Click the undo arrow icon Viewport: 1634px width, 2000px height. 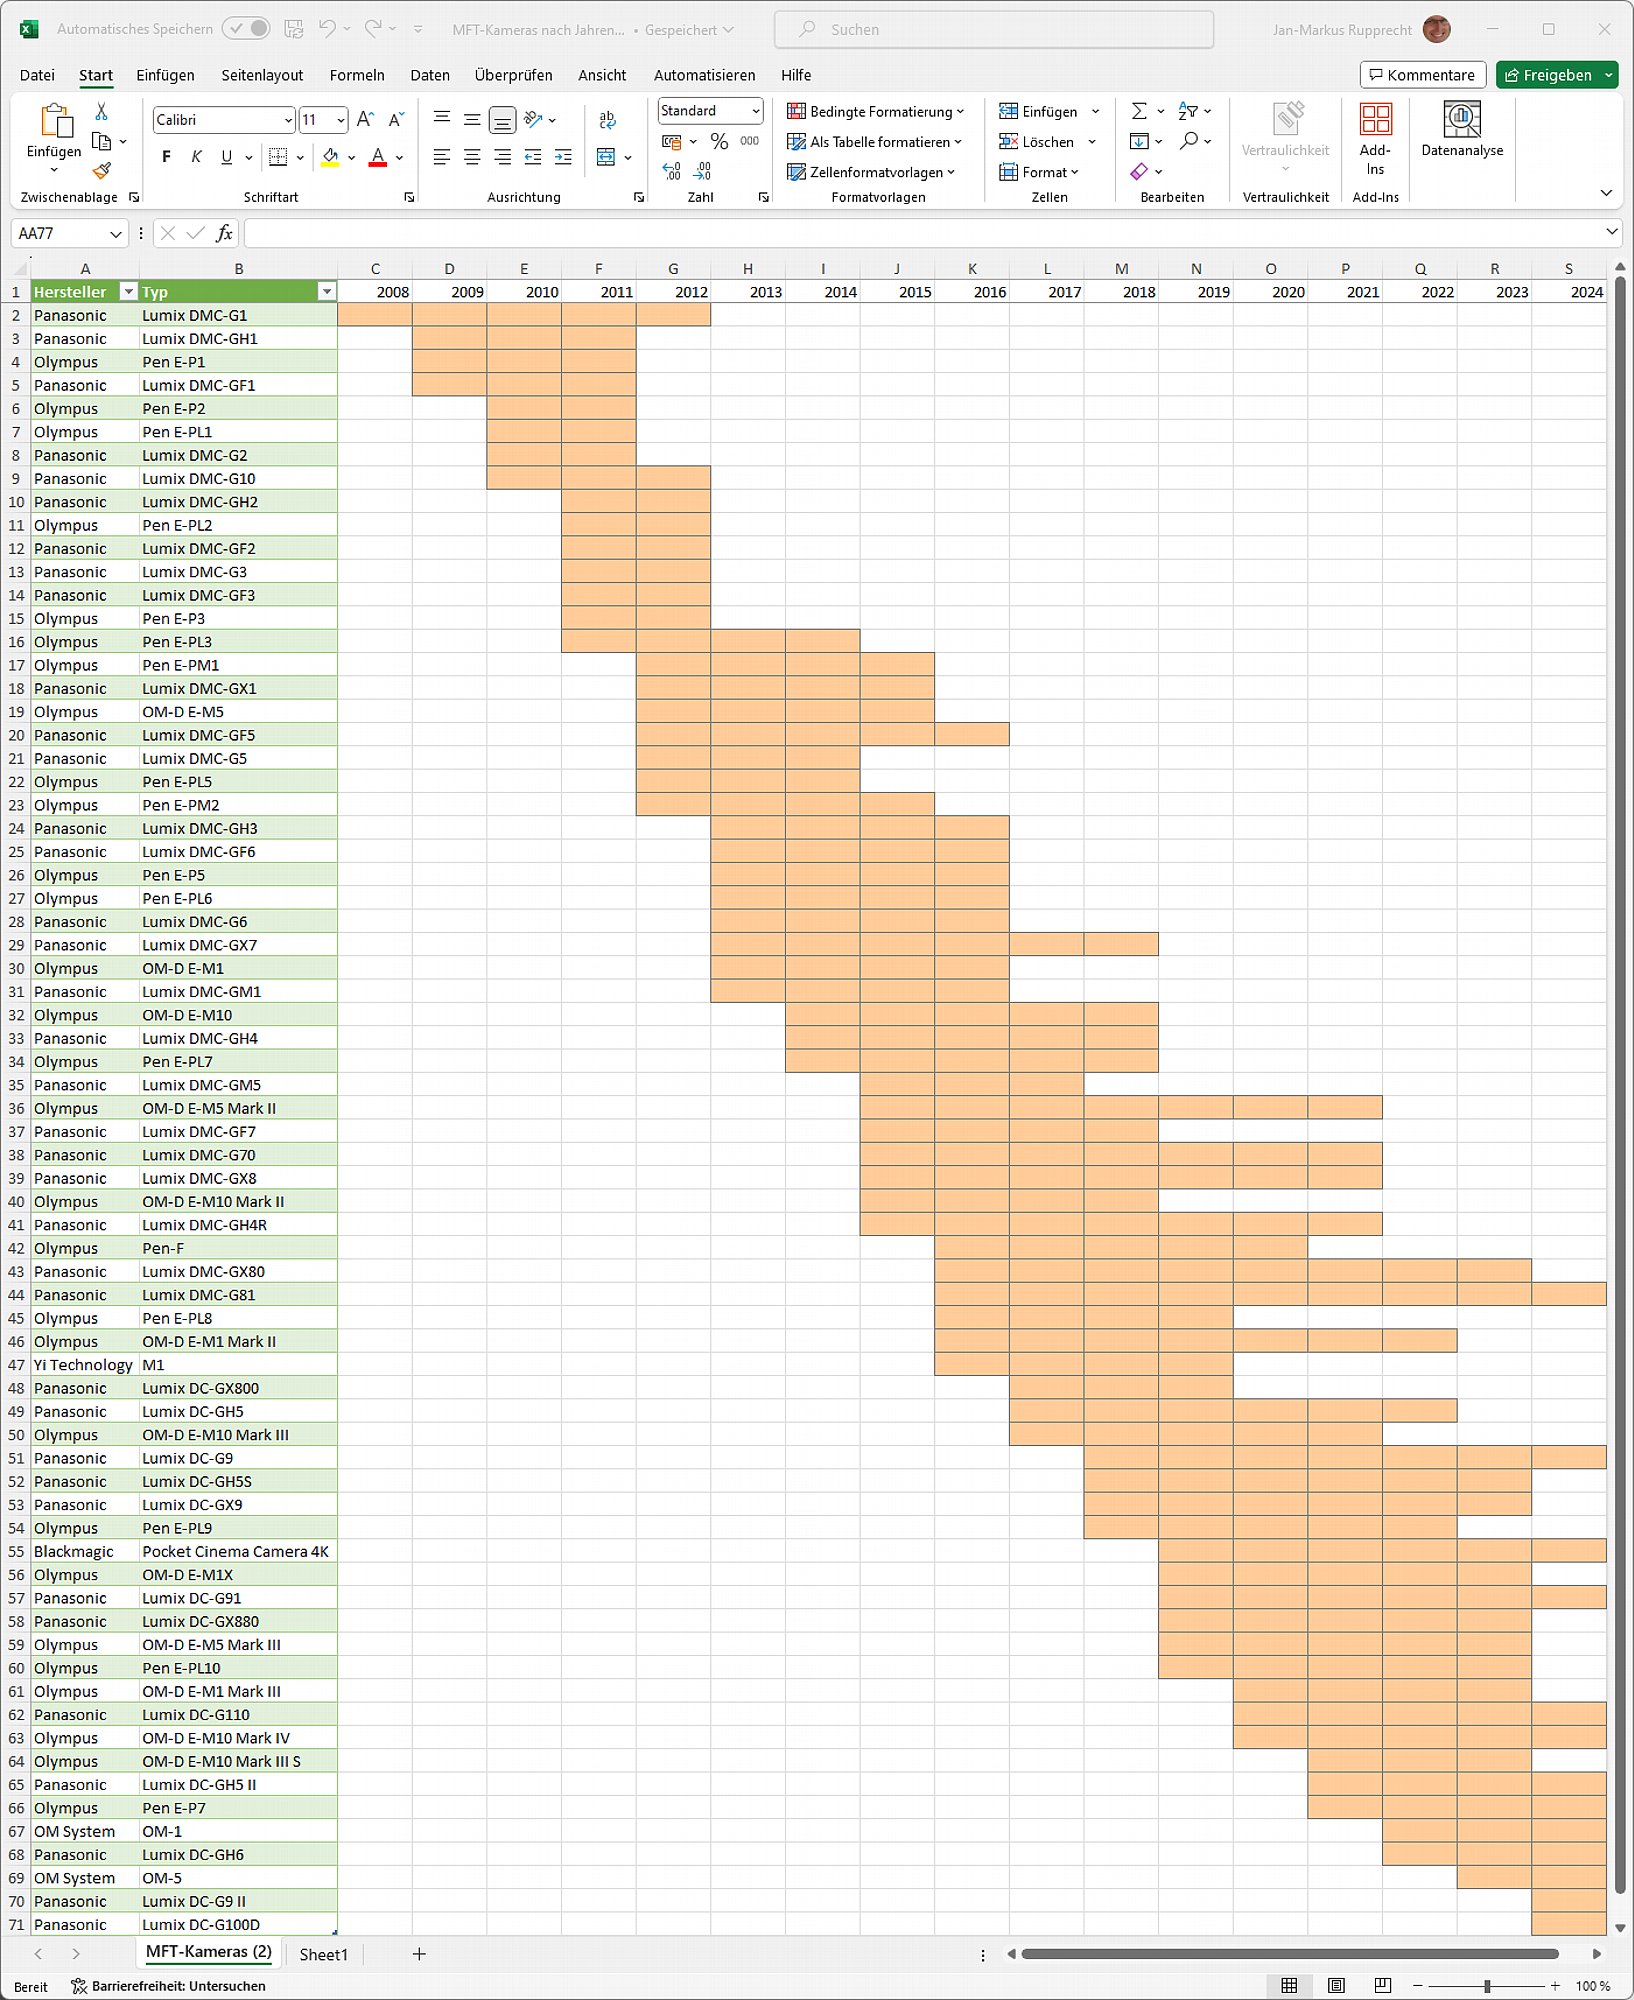tap(327, 29)
